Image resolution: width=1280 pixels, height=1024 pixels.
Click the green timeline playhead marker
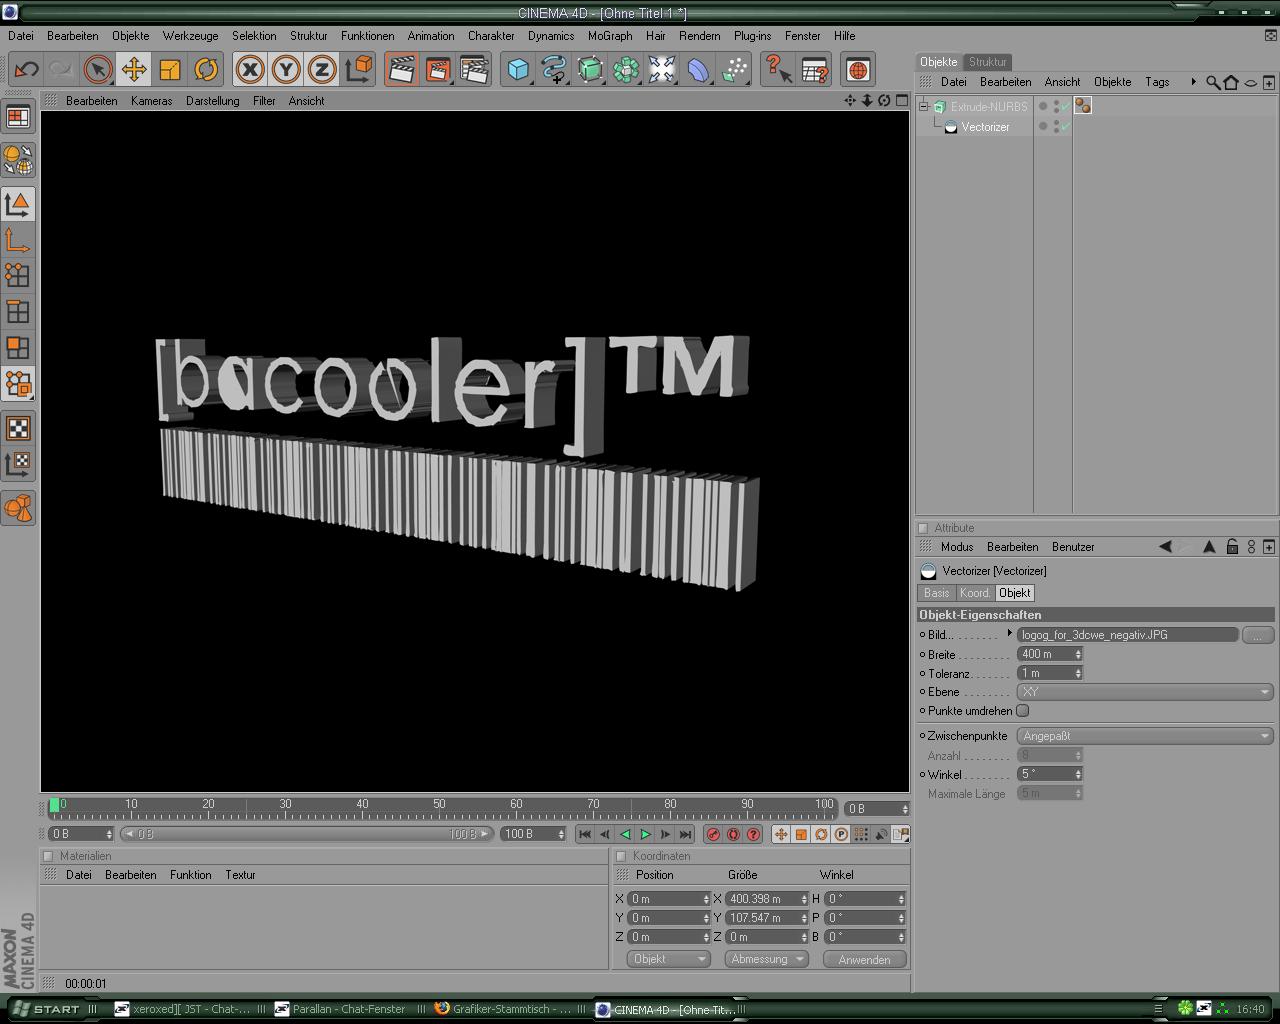(x=54, y=805)
